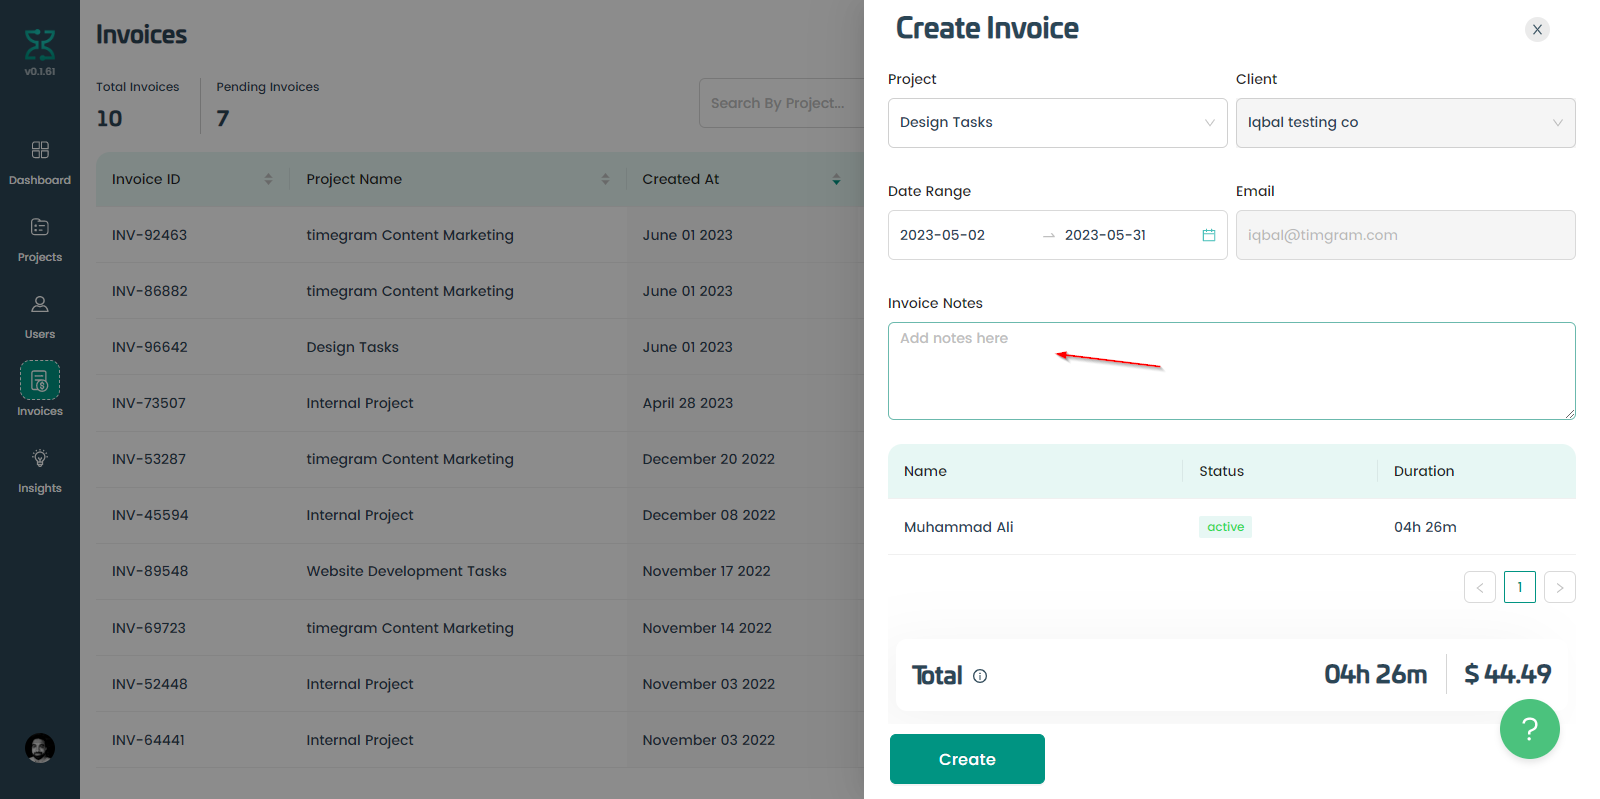Image resolution: width=1600 pixels, height=799 pixels.
Task: Select page 1 in pagination
Action: click(1520, 587)
